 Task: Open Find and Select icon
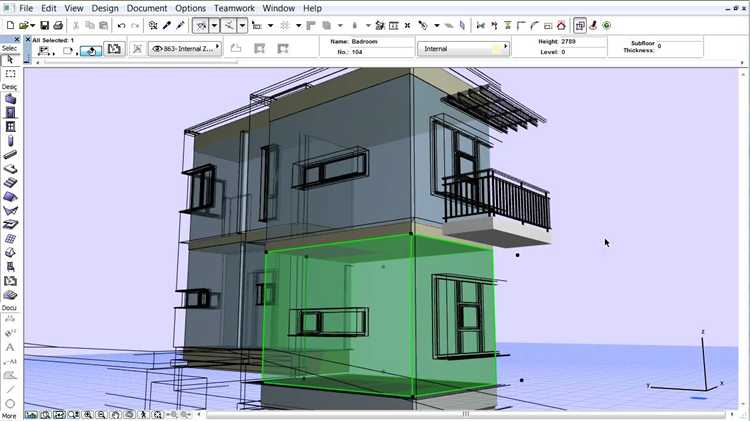point(153,25)
